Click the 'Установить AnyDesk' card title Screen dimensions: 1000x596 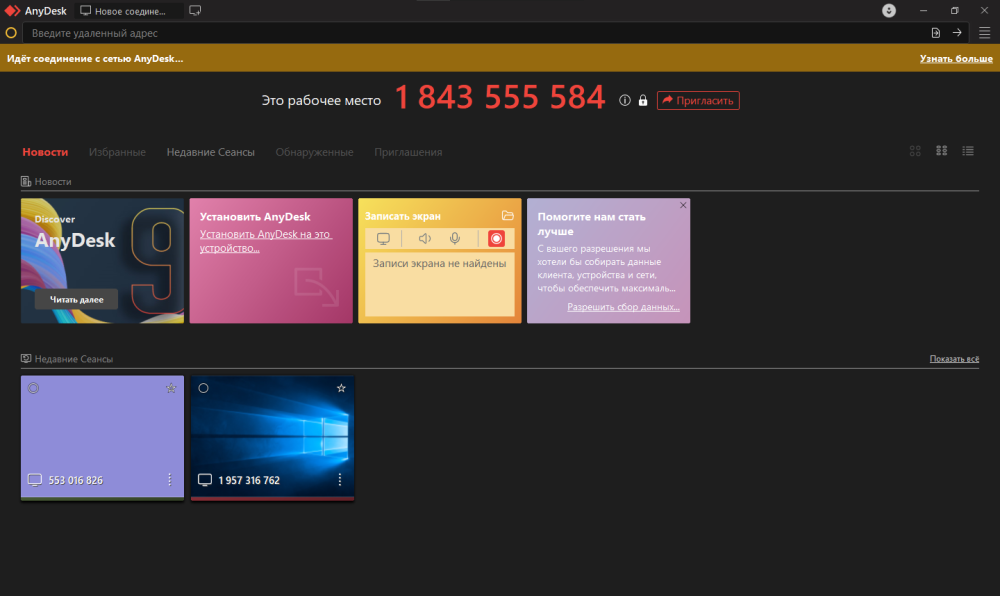[x=255, y=217]
